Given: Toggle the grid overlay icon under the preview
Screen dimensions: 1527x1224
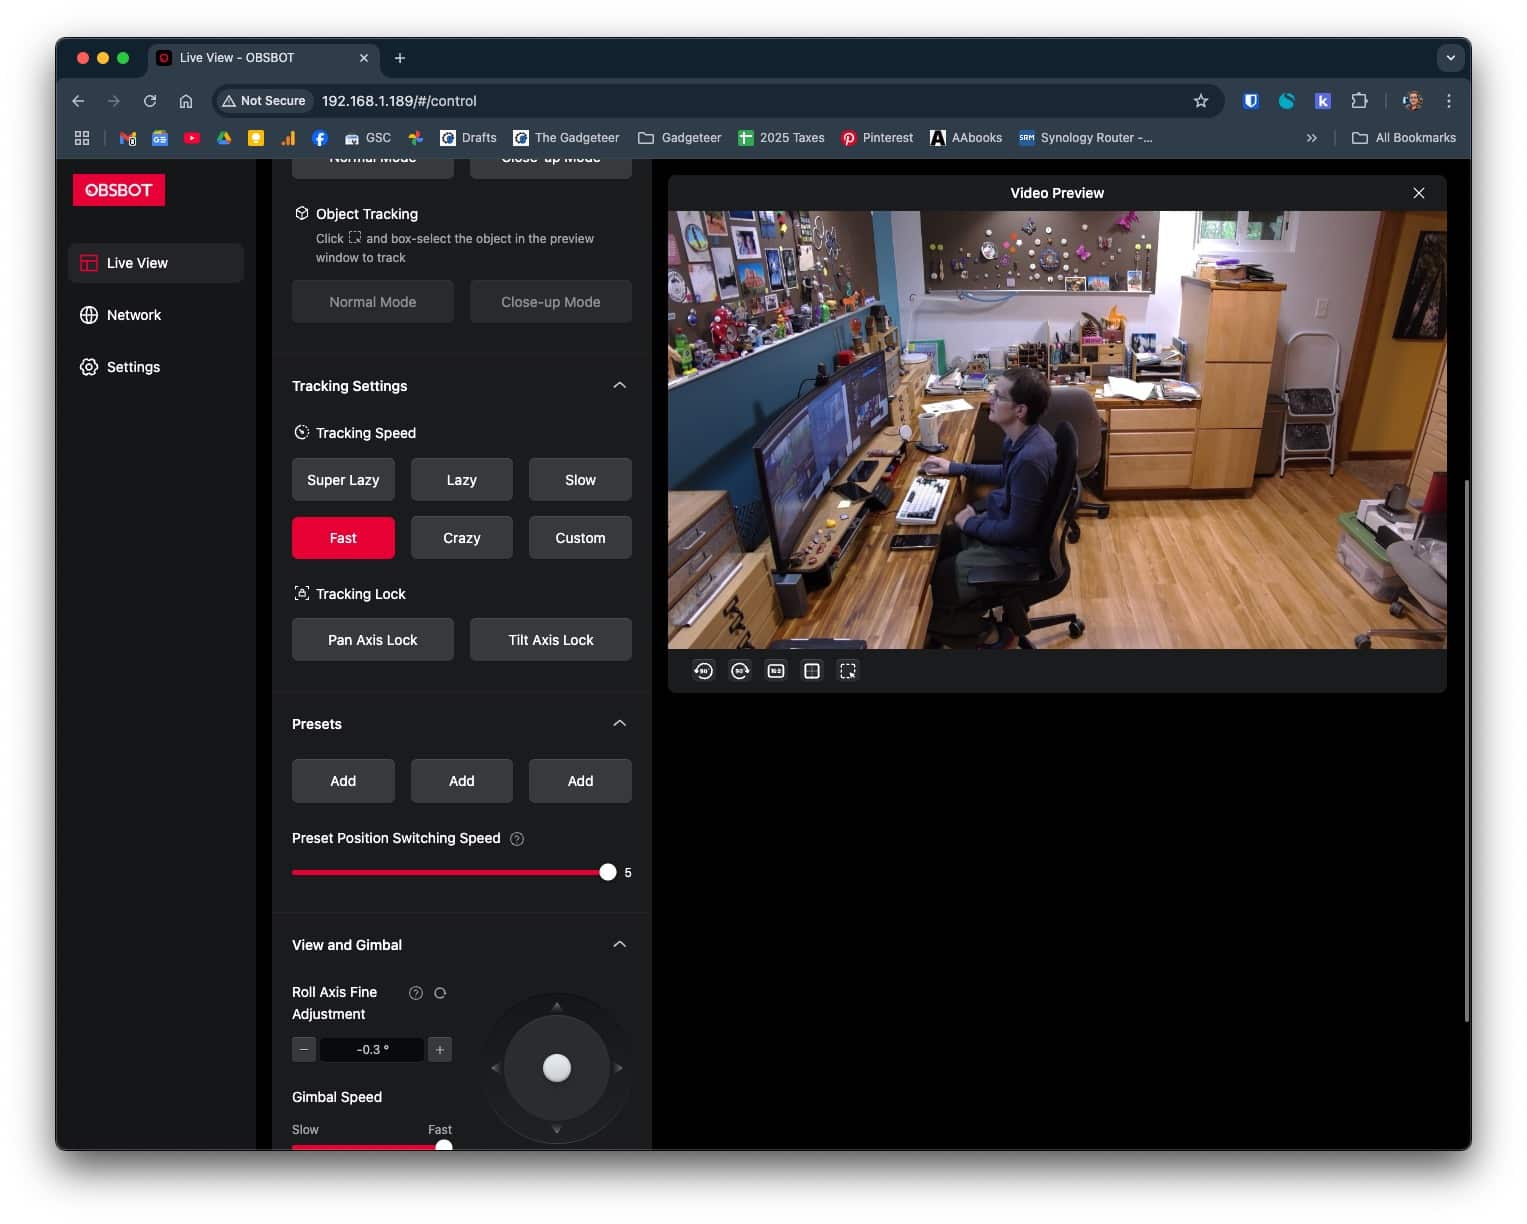Looking at the screenshot, I should pos(812,671).
